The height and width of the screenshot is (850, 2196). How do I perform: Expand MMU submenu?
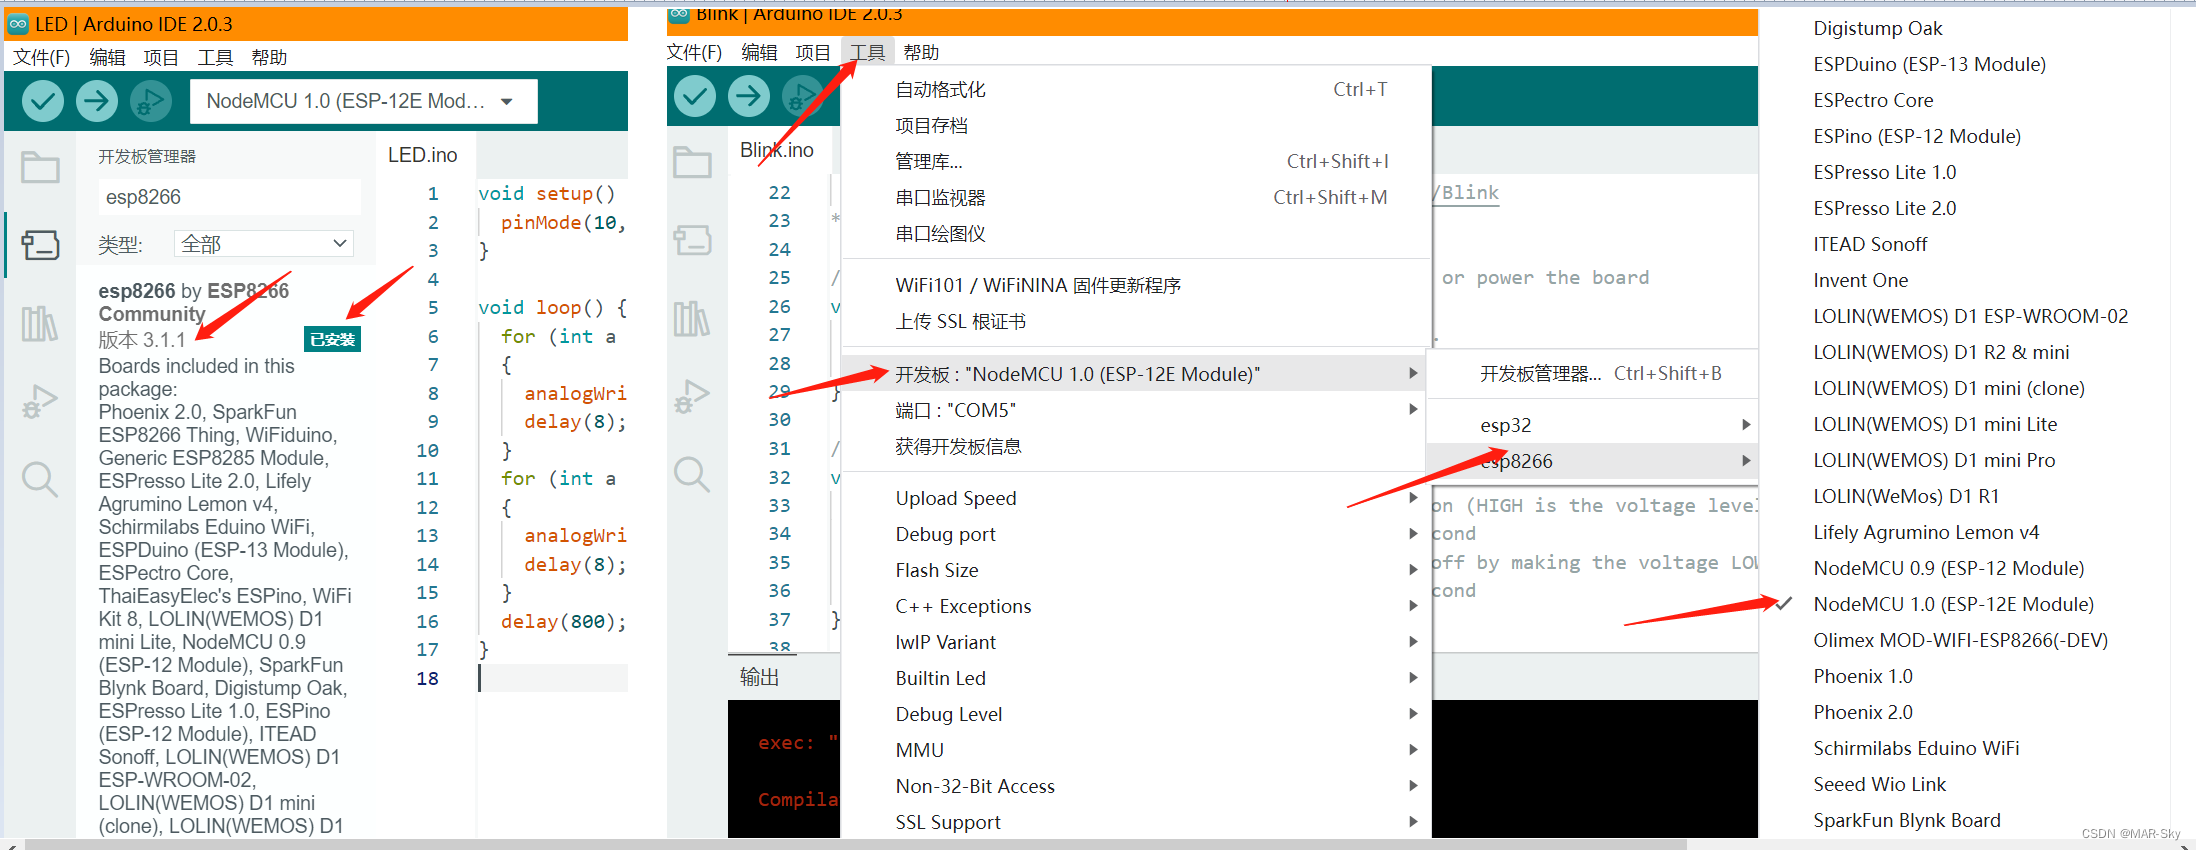pos(1137,750)
